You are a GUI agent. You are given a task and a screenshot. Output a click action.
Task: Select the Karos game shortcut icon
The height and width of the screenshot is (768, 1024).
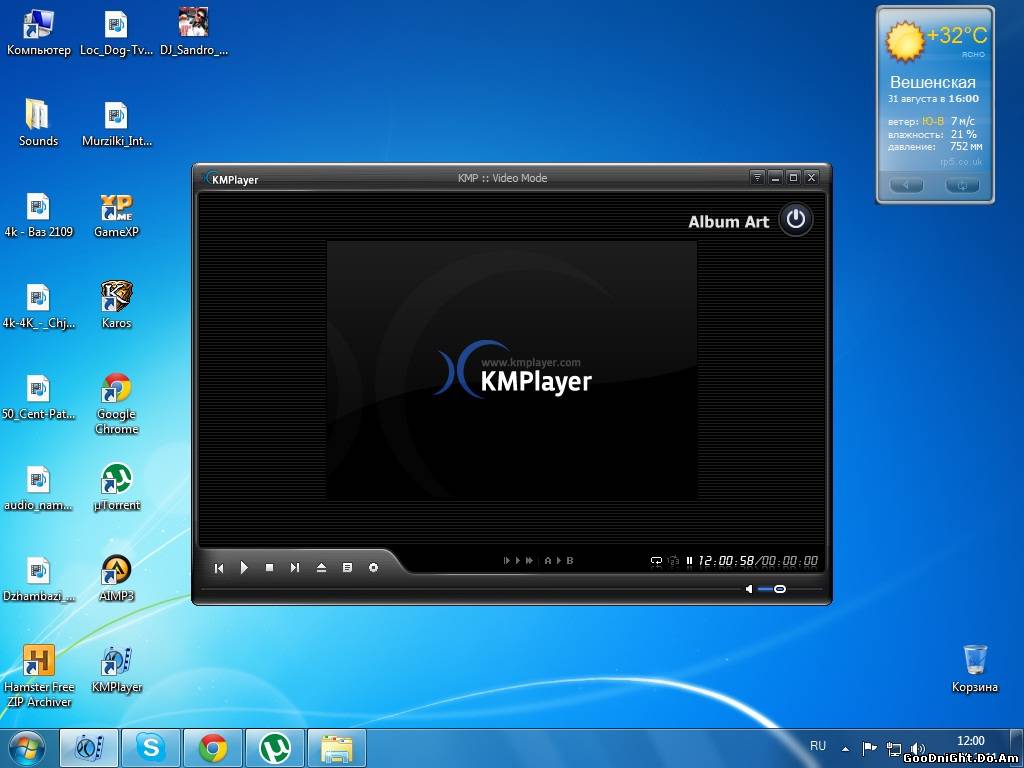[116, 306]
